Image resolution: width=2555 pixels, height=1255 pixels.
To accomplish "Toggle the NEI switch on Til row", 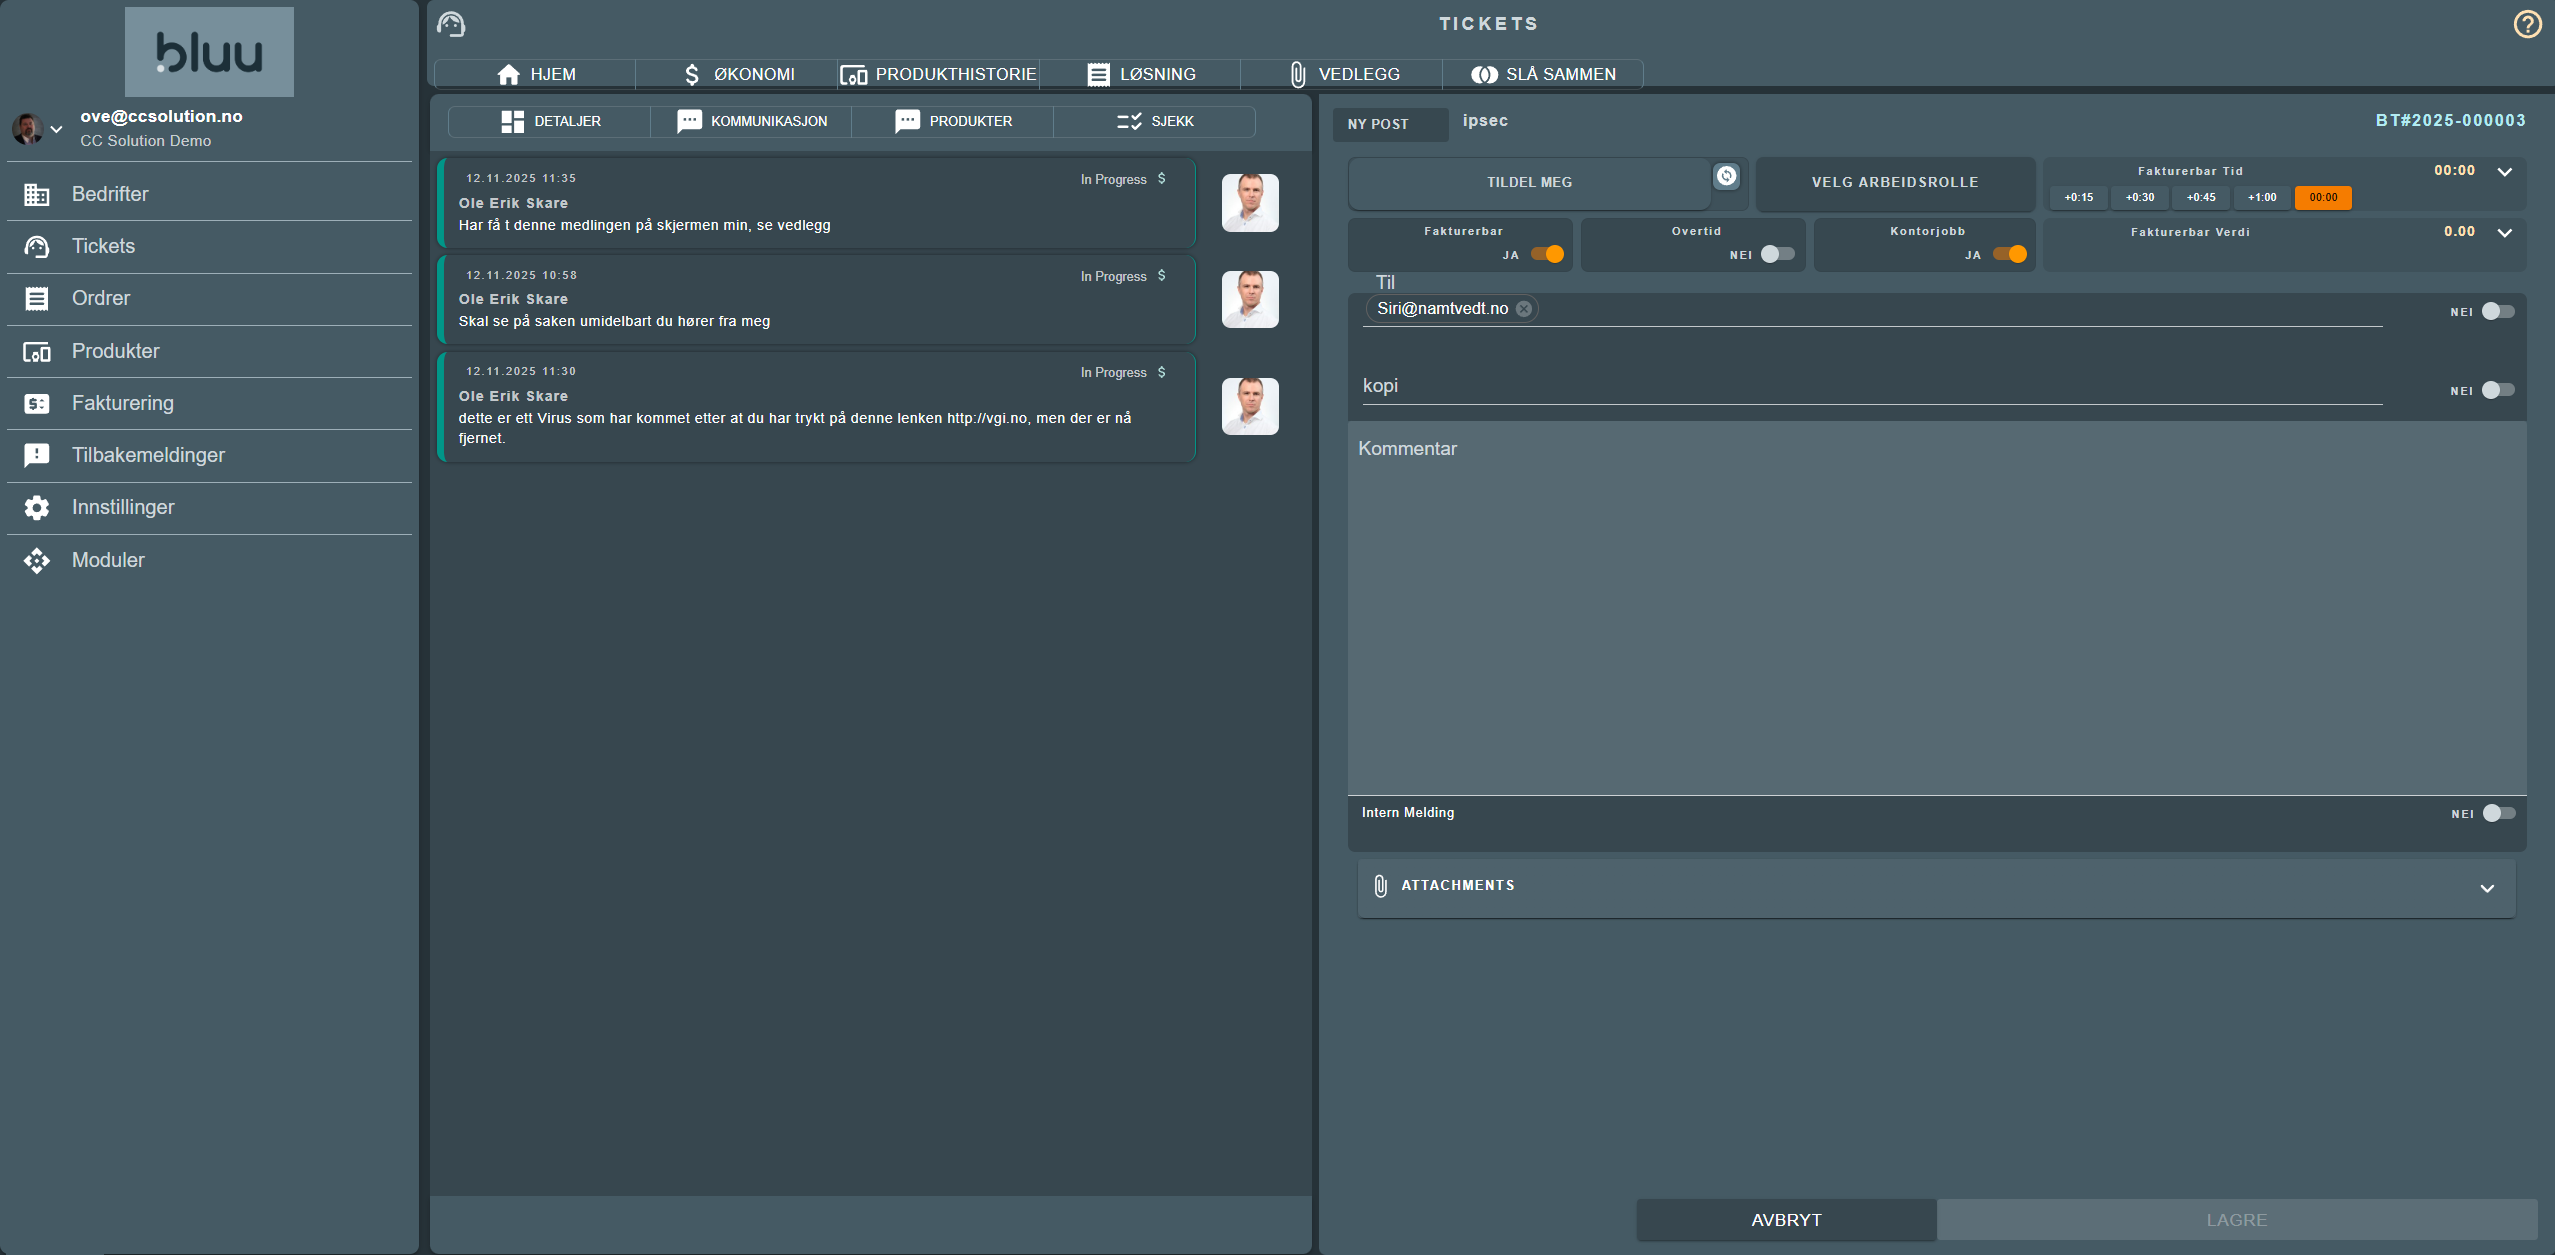I will pos(2498,311).
